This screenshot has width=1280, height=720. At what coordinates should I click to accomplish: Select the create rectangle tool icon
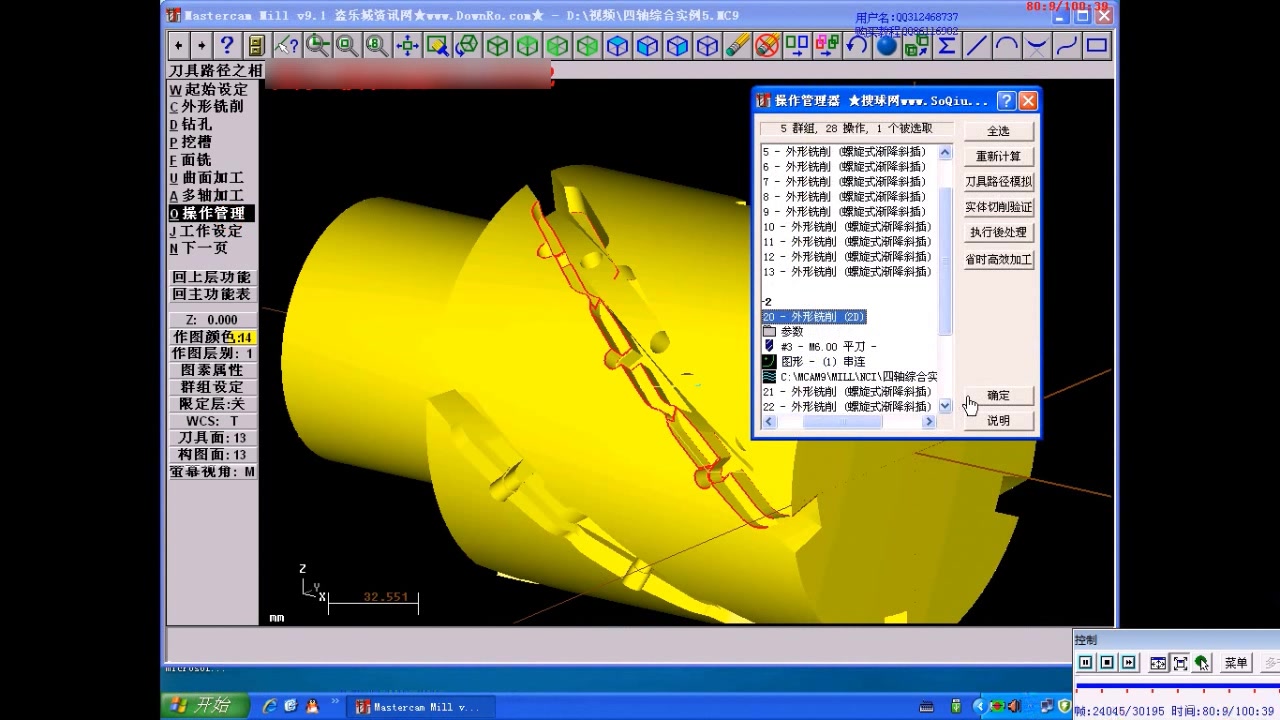pyautogui.click(x=1097, y=45)
